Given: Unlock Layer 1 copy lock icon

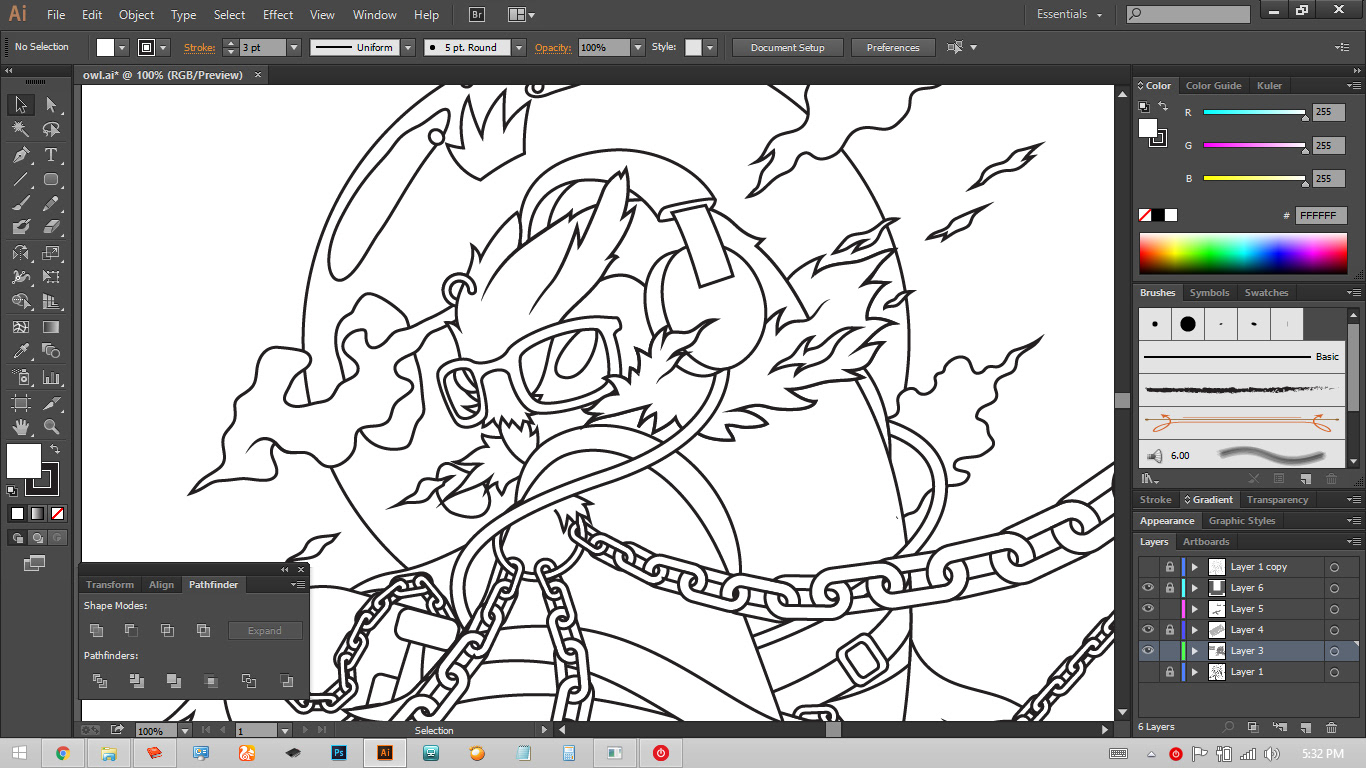Looking at the screenshot, I should click(1169, 567).
